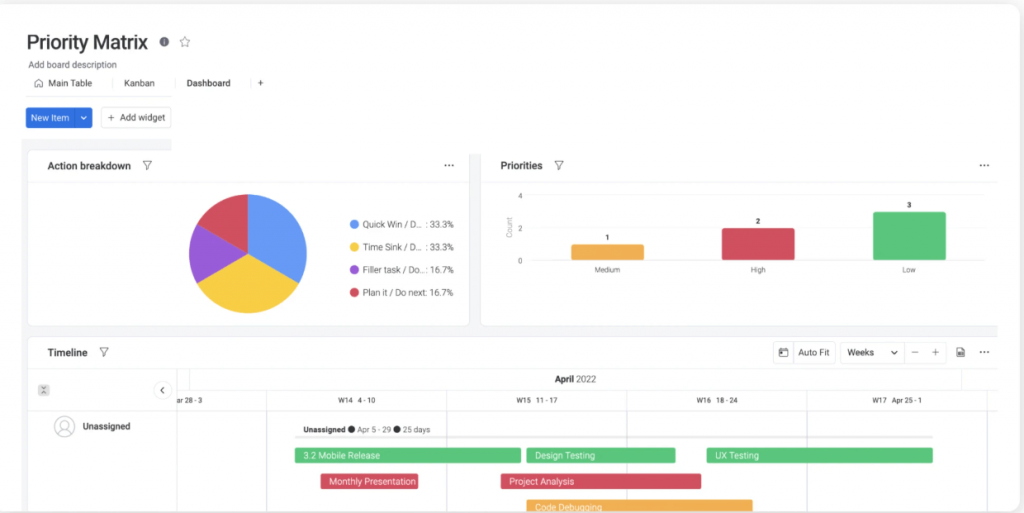Click the home icon on Main Table tab
This screenshot has height=513, width=1024.
click(x=39, y=84)
